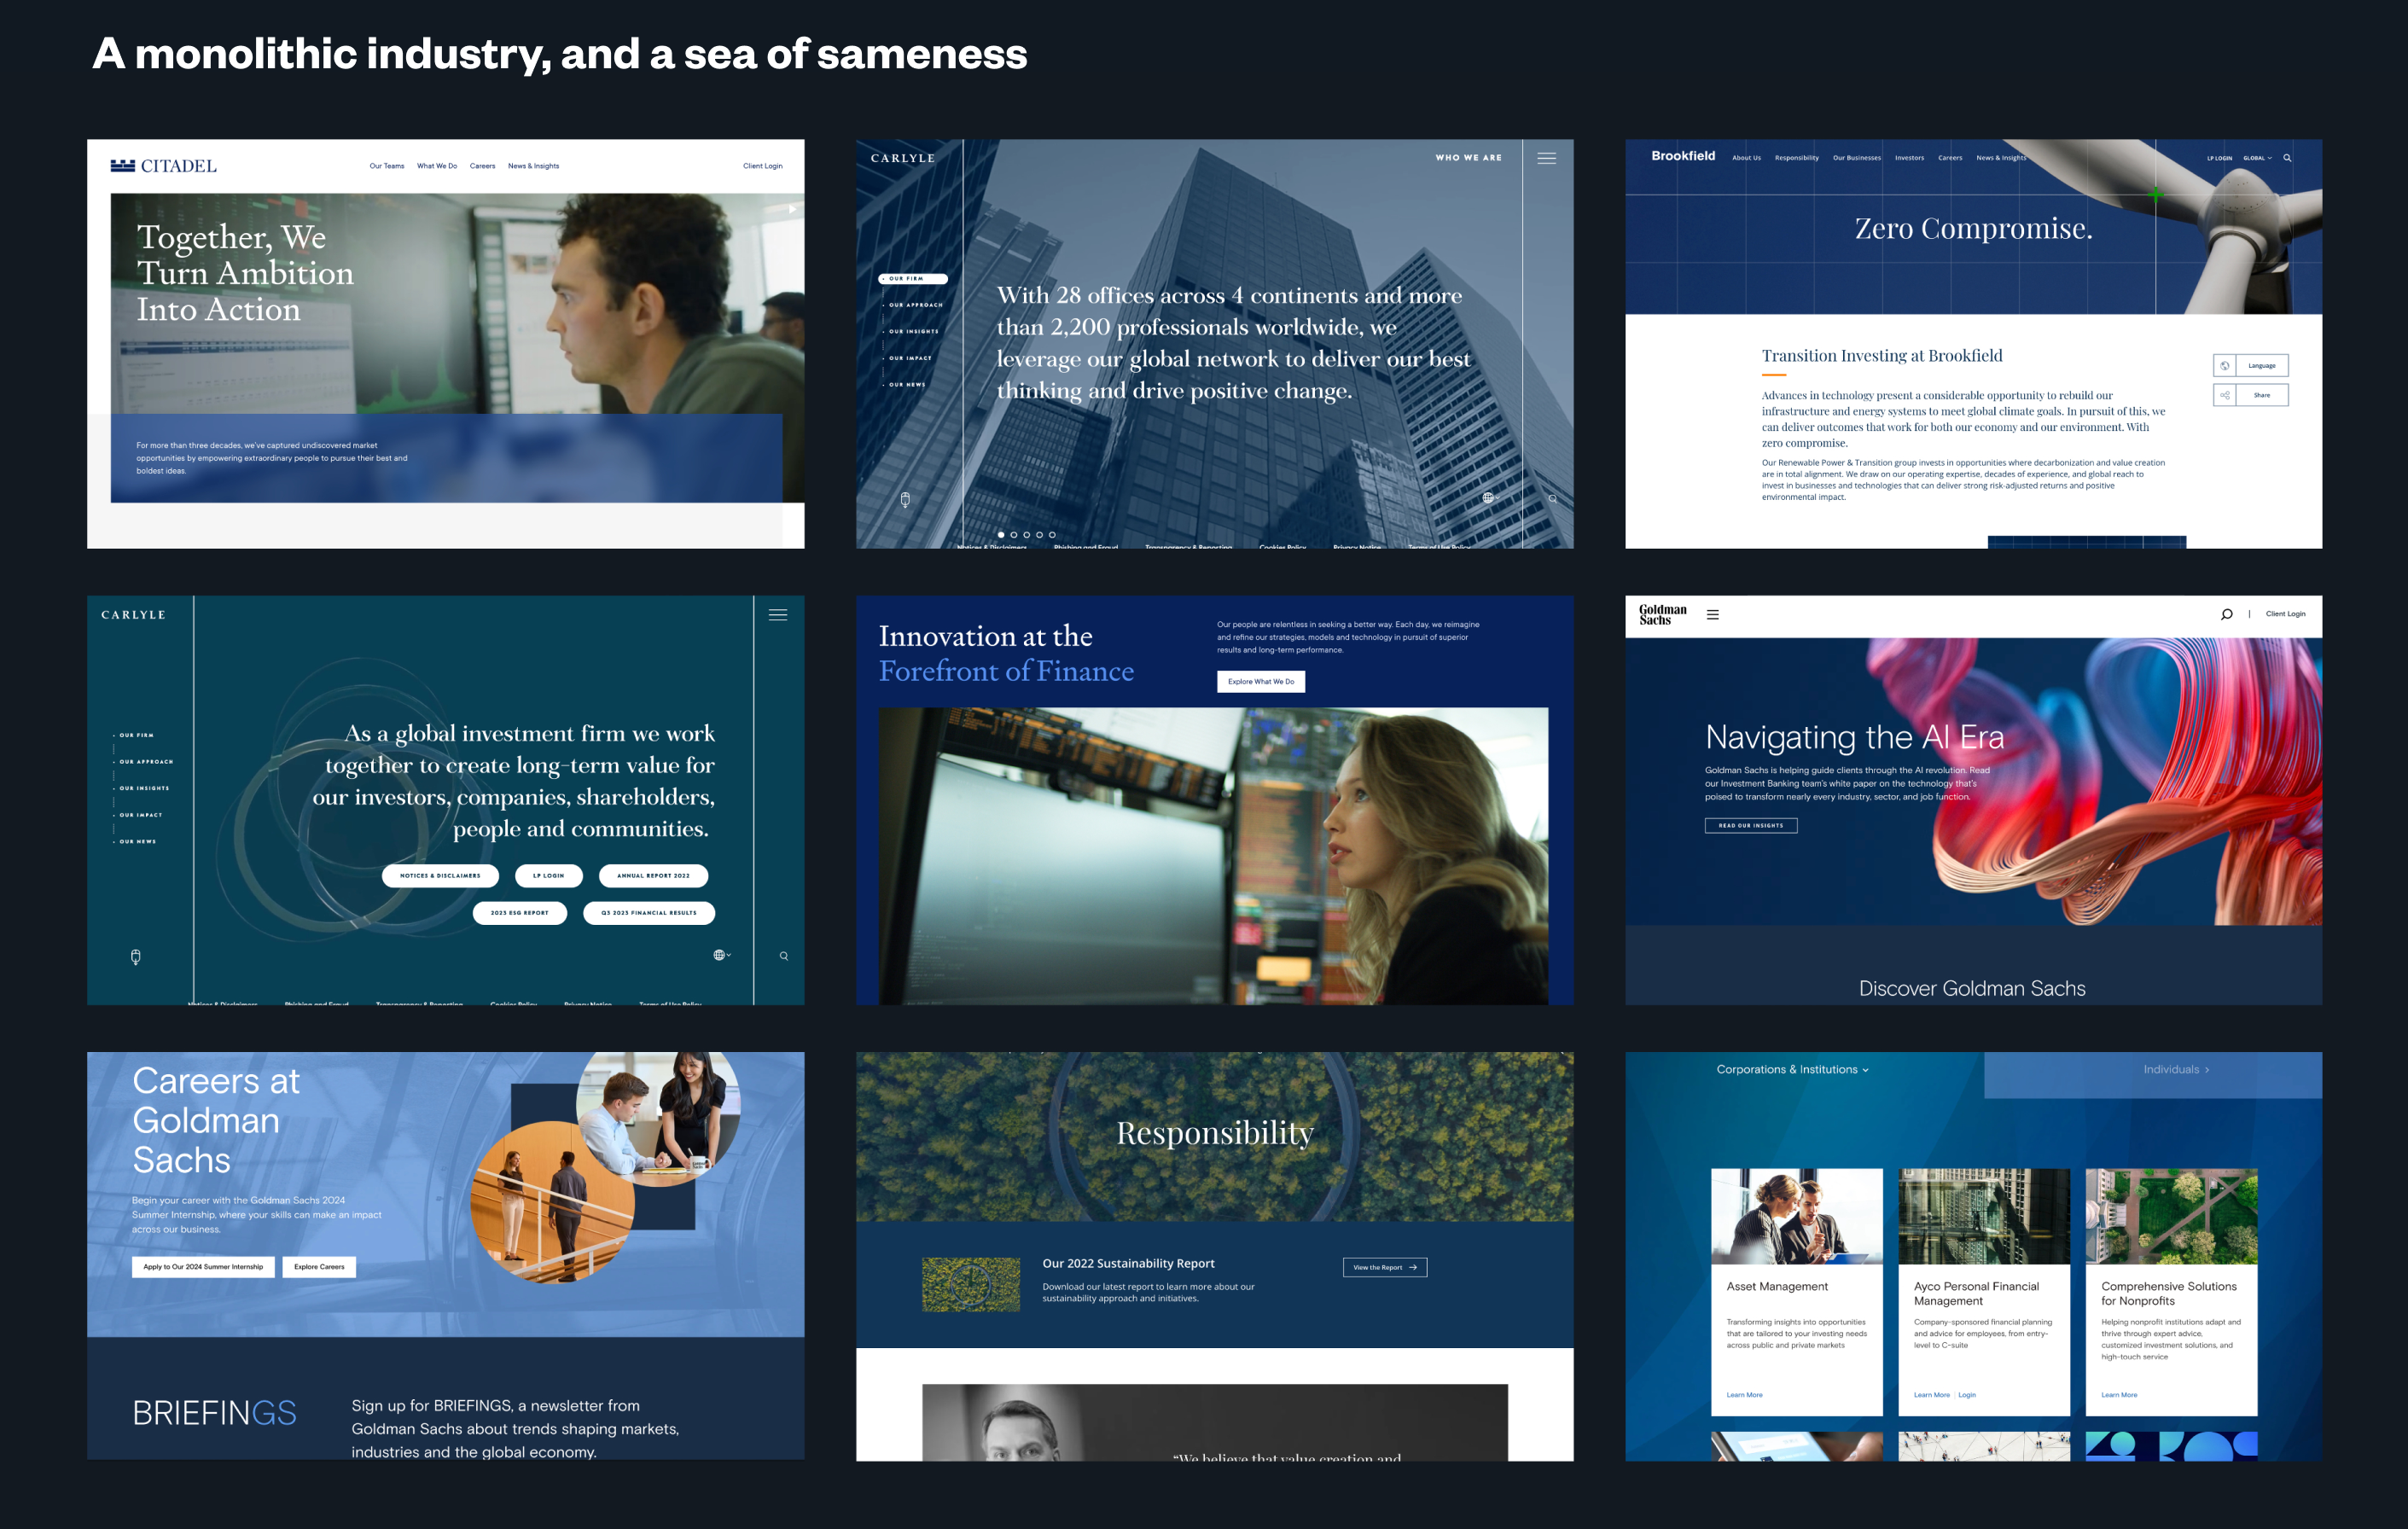Click the Explore What We Do button

1260,681
